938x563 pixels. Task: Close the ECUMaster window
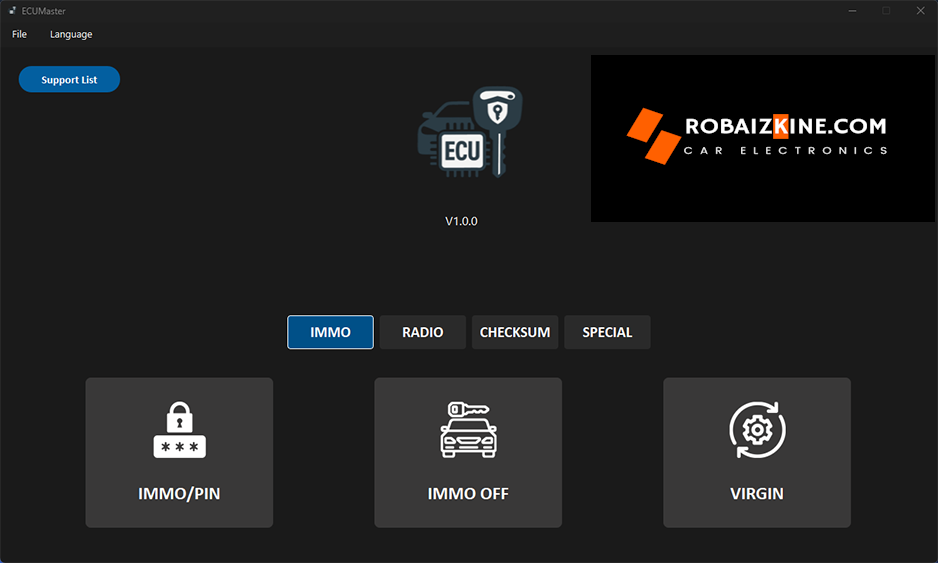(919, 10)
